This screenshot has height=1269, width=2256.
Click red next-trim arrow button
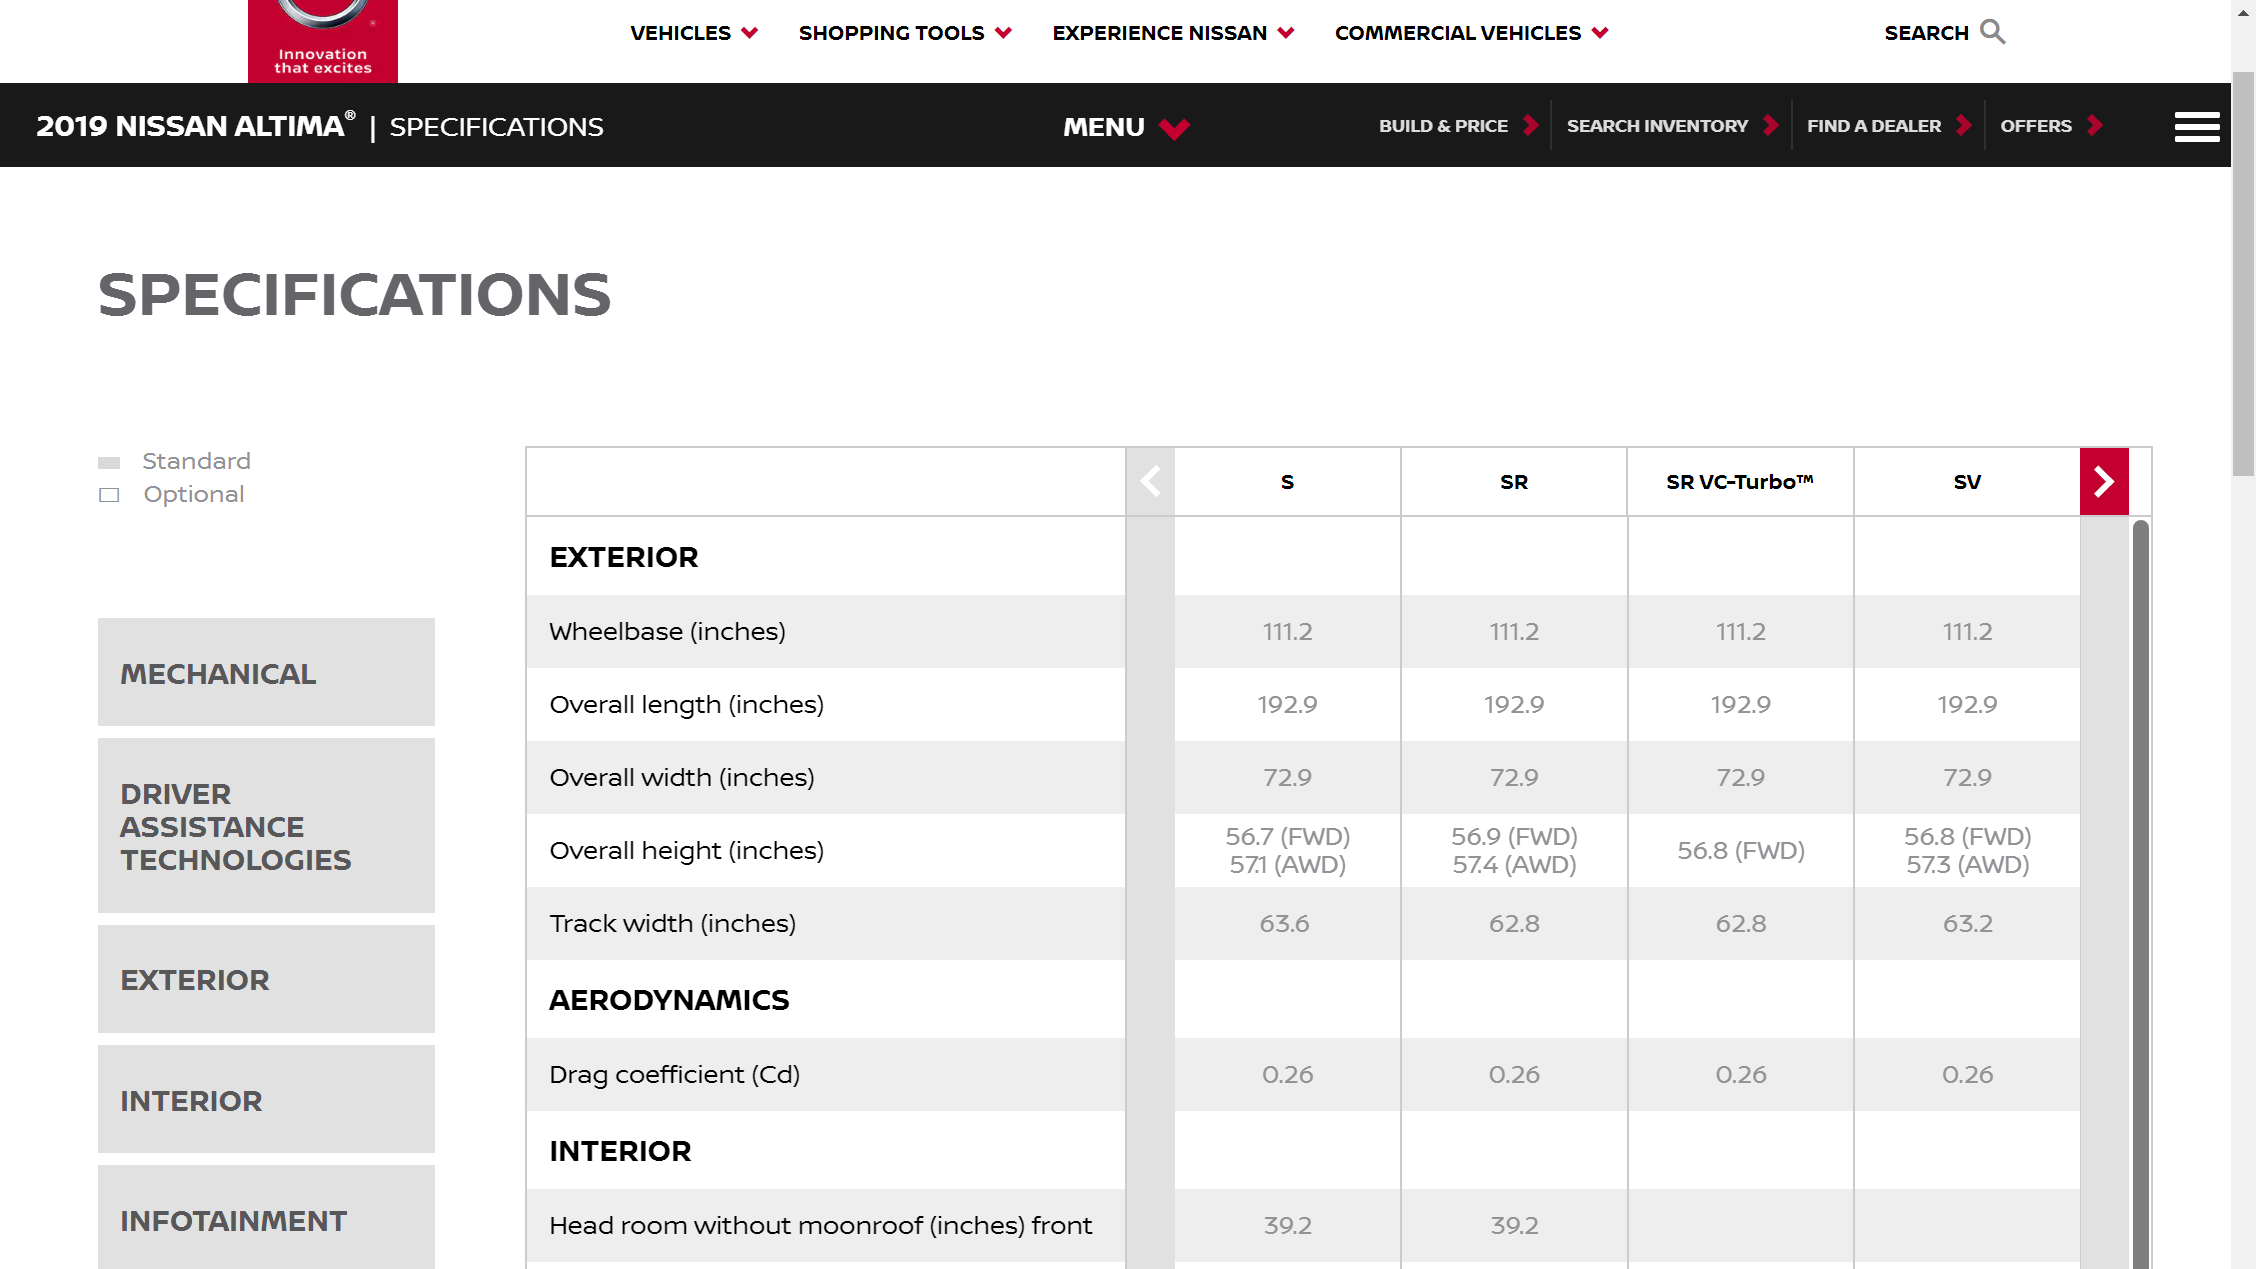tap(2103, 482)
